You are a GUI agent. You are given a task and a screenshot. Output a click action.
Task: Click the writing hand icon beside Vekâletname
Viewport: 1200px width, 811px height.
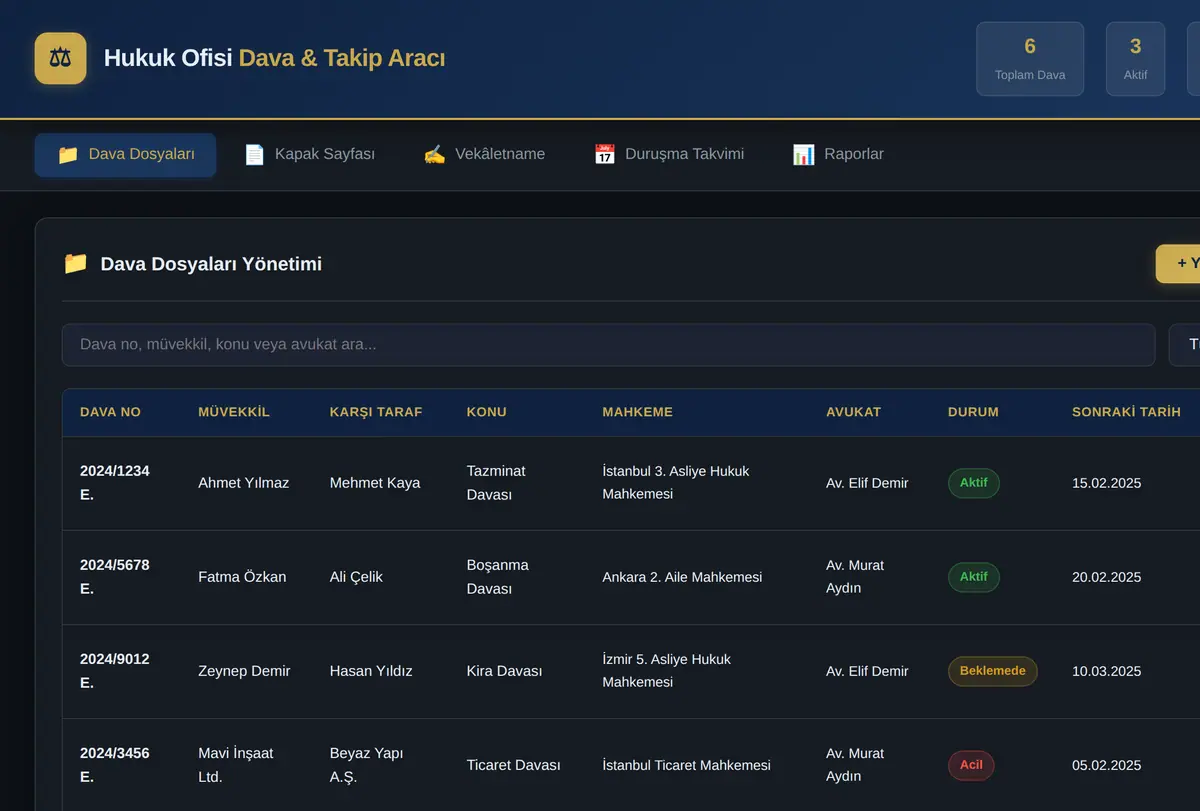pyautogui.click(x=434, y=155)
